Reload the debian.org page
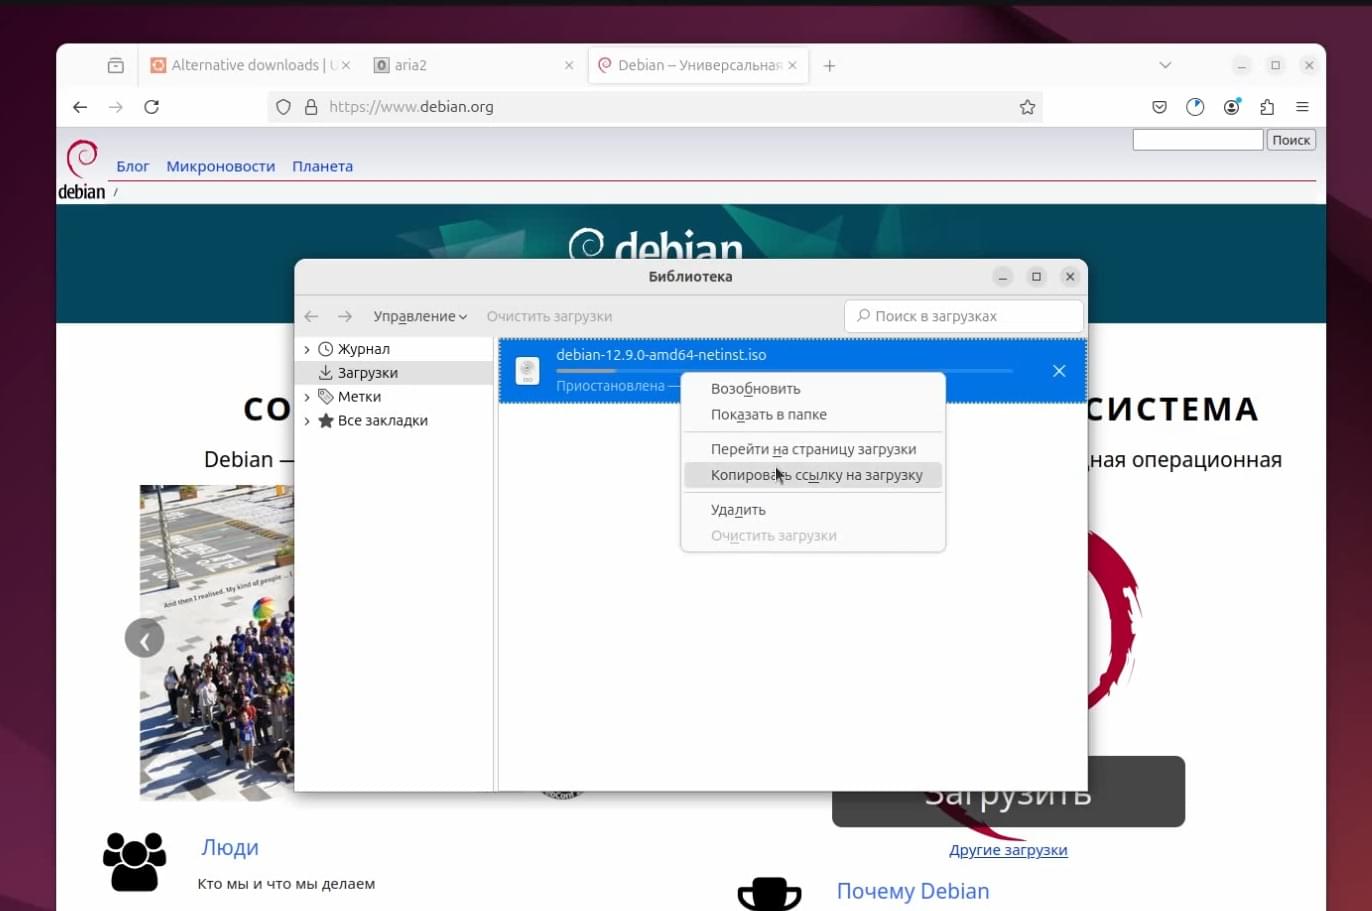 [x=152, y=107]
